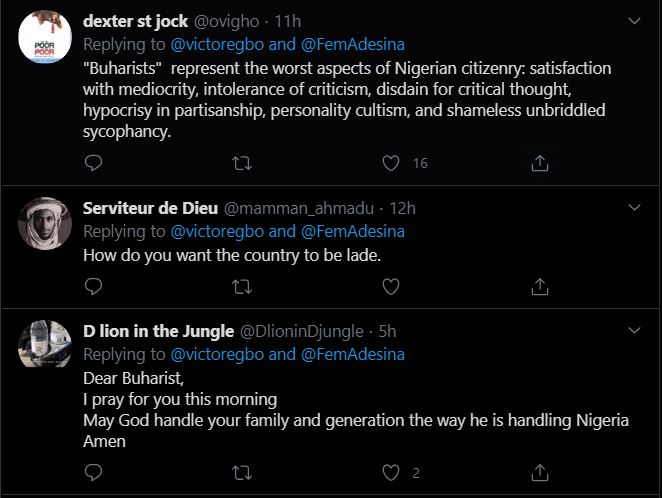Like Serviteur de Dieu's tweet
662x498 pixels.
pos(391,287)
